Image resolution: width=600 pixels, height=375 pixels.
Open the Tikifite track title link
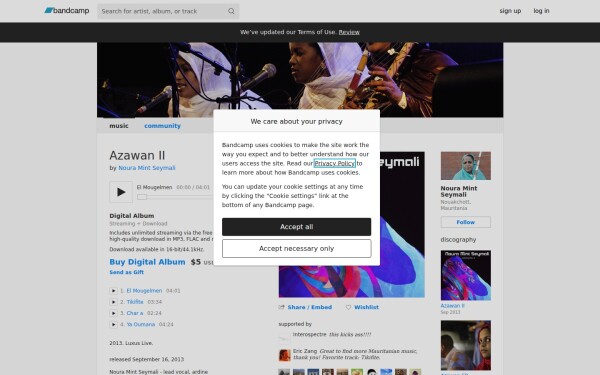[135, 302]
